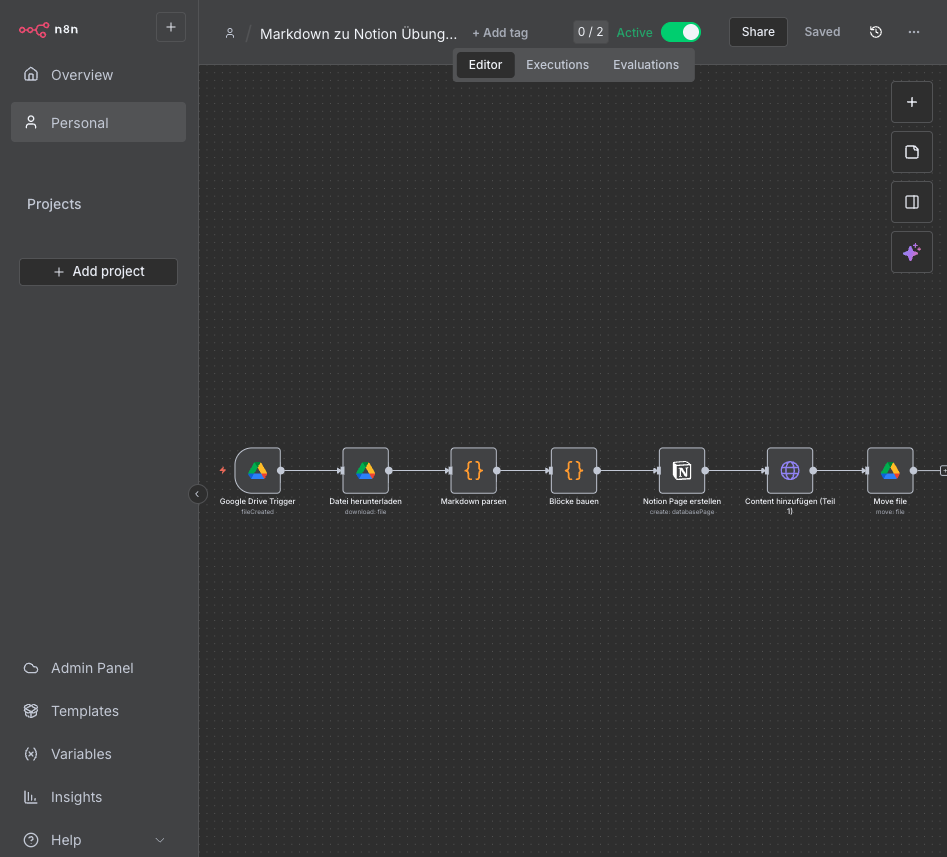
Task: Add a sticky note with the note icon
Action: pos(912,152)
